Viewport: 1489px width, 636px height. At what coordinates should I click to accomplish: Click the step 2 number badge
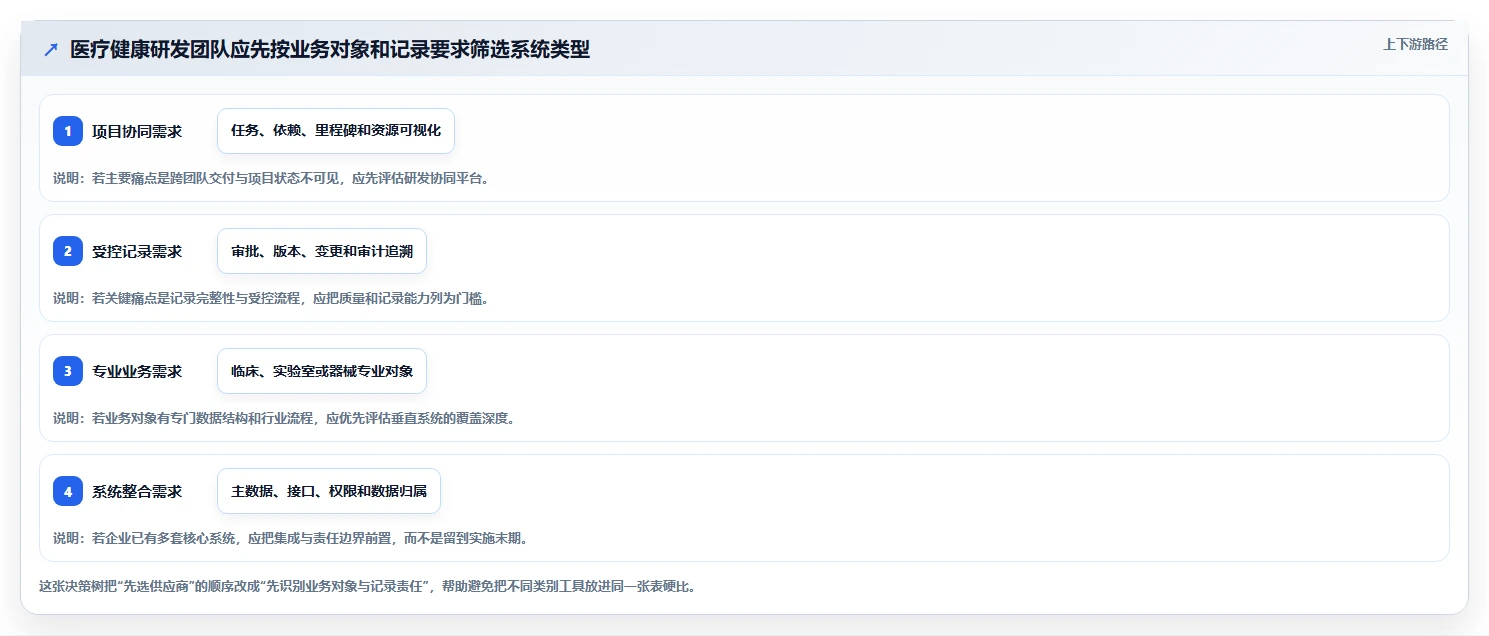68,251
